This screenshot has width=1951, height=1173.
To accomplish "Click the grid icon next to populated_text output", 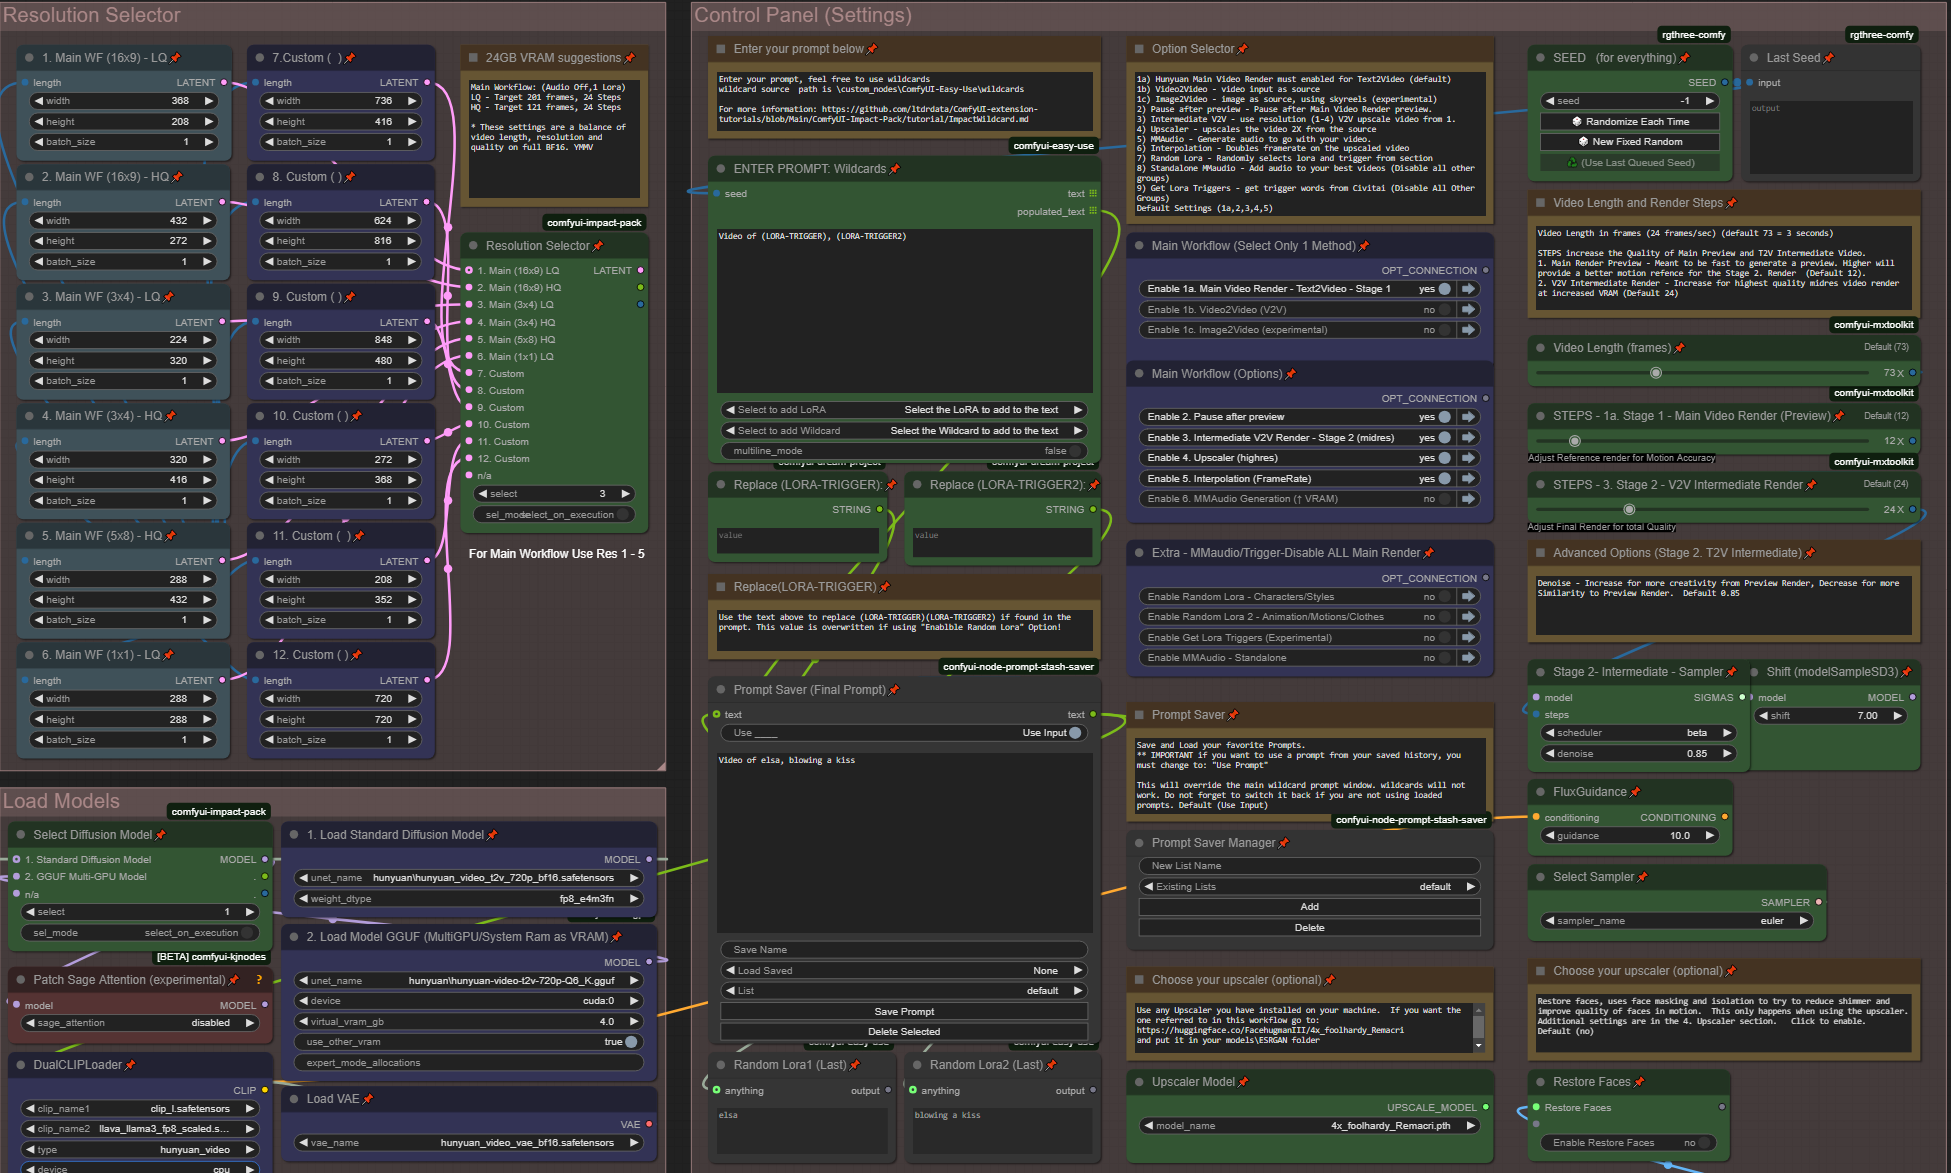I will pos(1092,211).
